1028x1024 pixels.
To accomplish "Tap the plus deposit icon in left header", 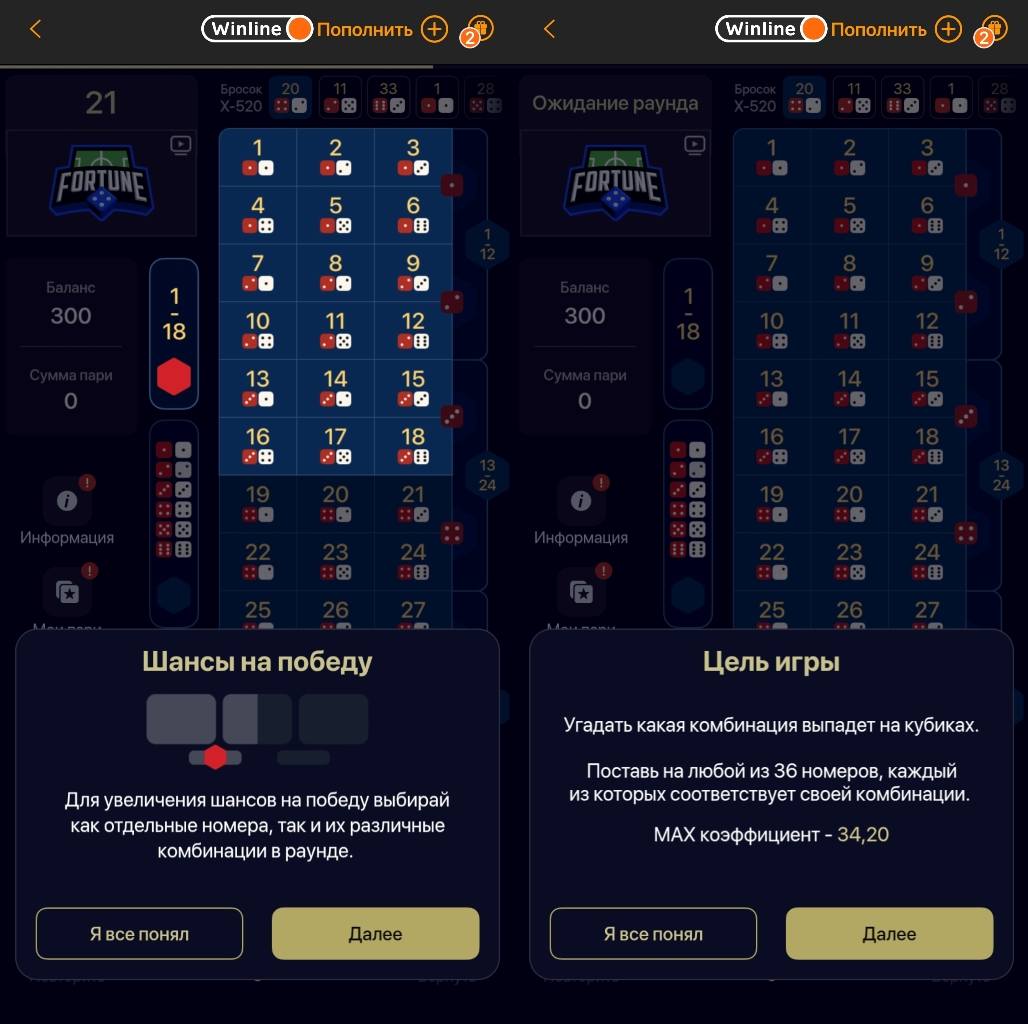I will 434,30.
